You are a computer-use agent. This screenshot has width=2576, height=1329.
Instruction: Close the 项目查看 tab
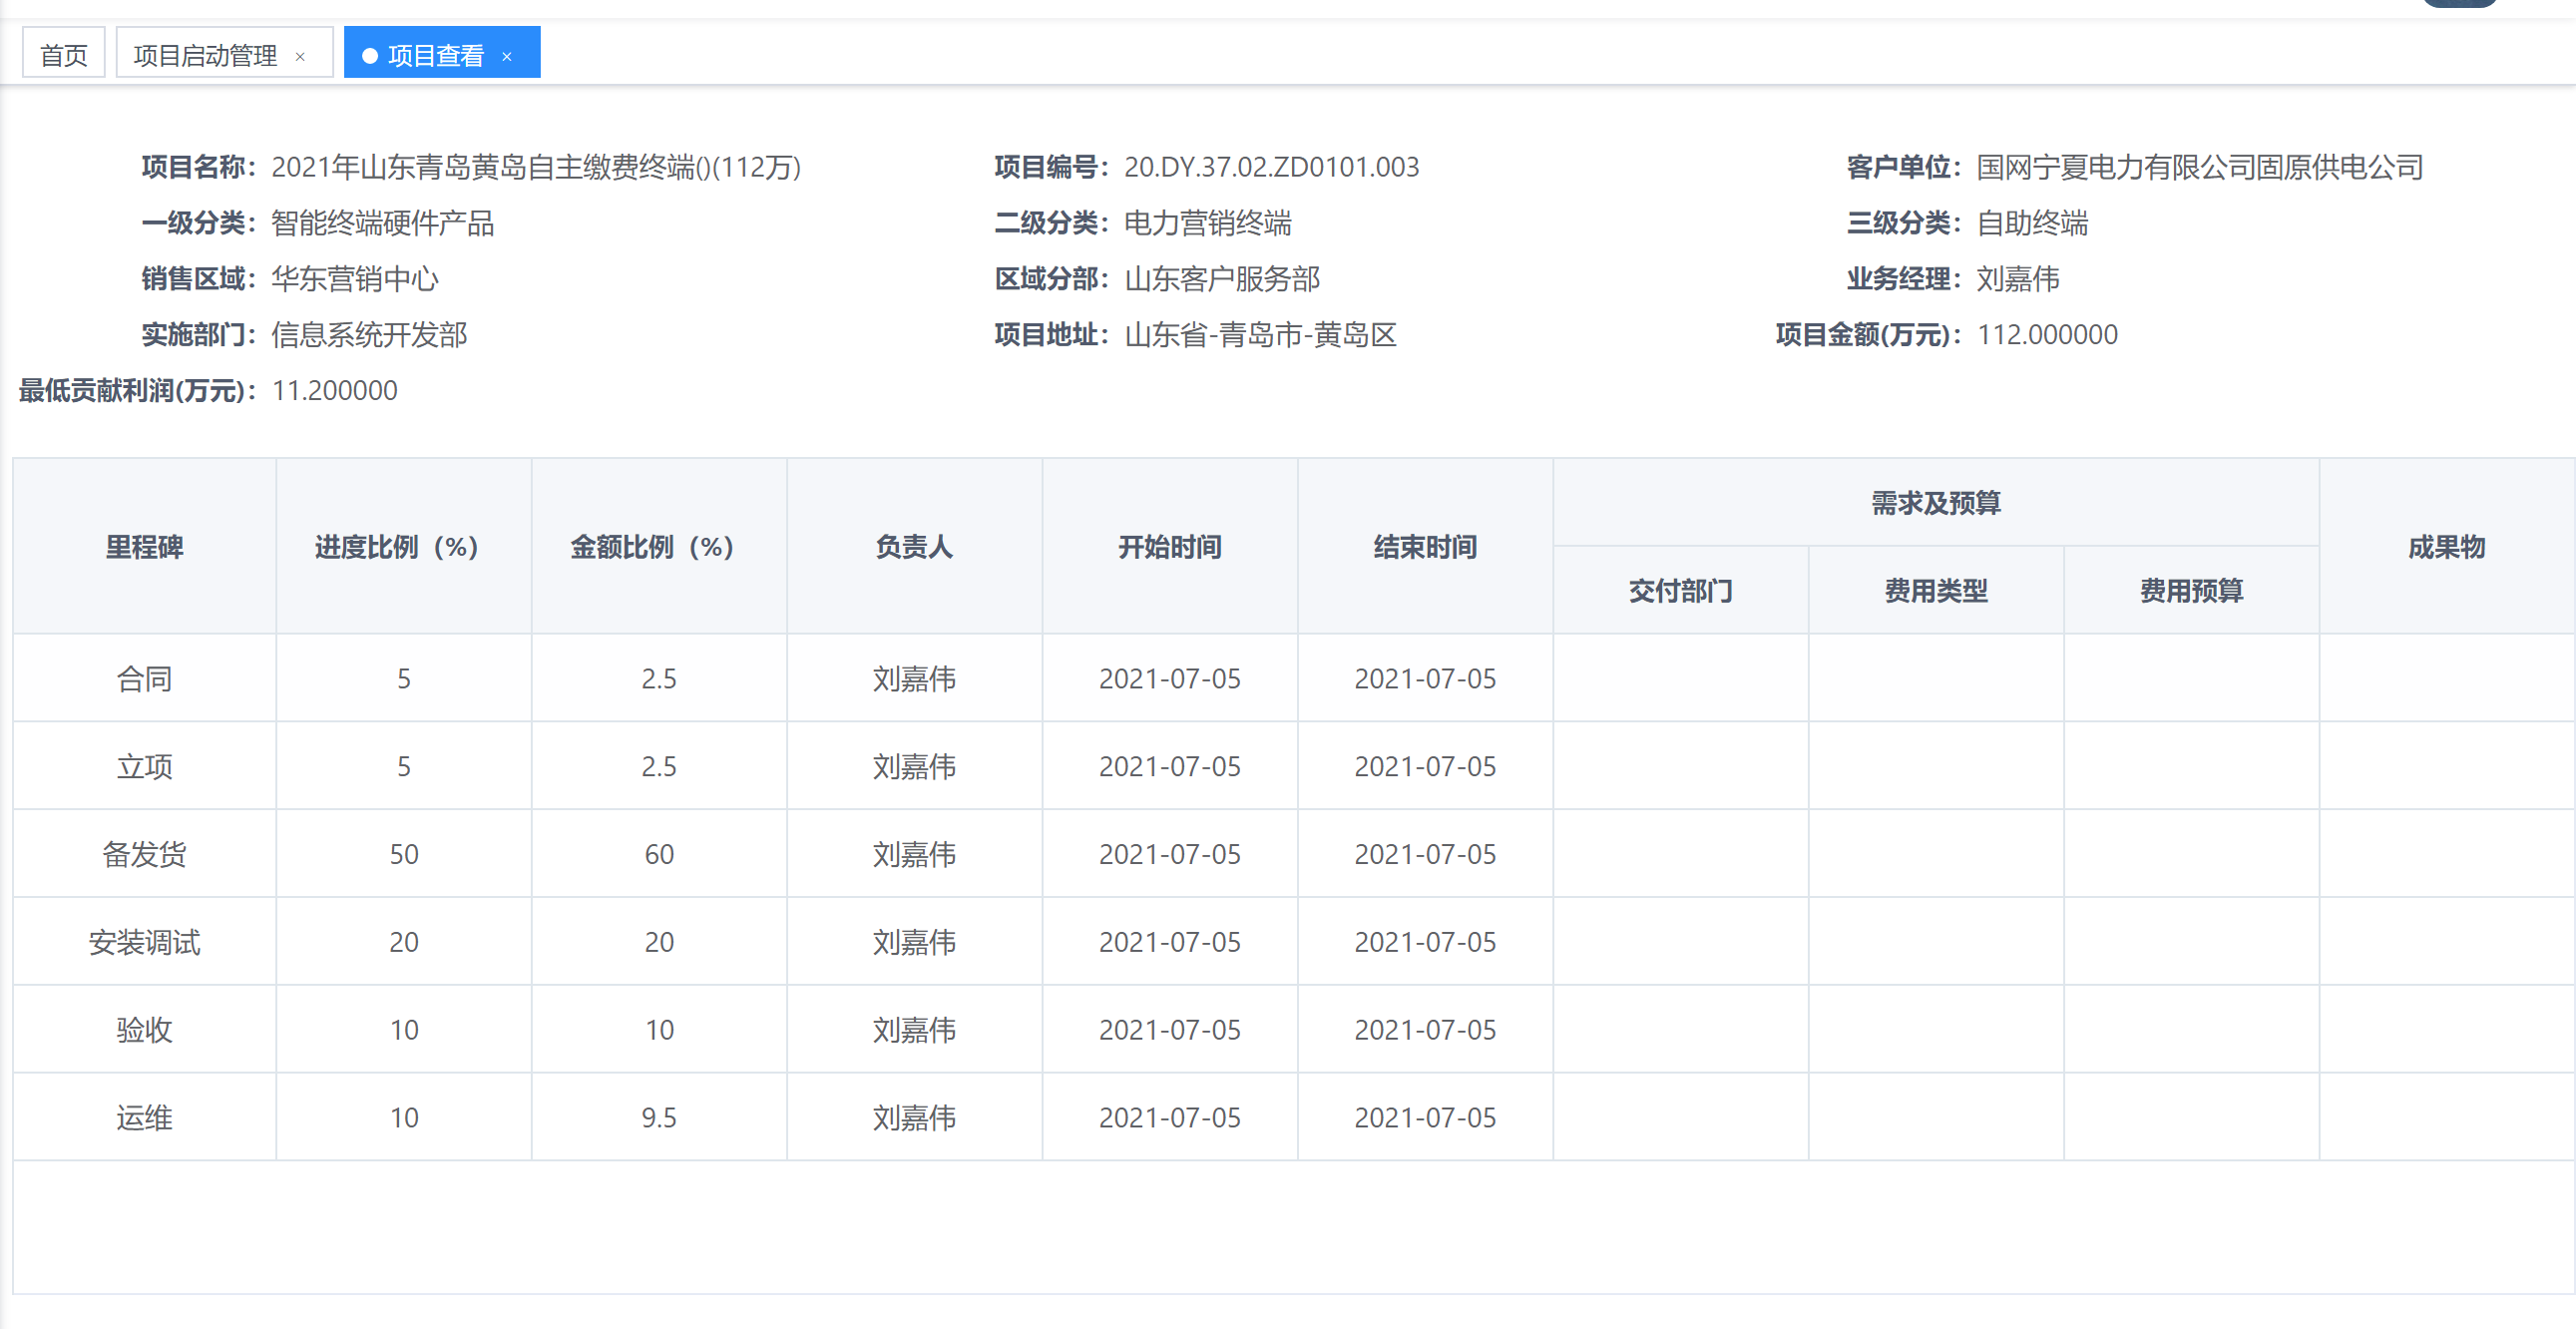pyautogui.click(x=507, y=57)
